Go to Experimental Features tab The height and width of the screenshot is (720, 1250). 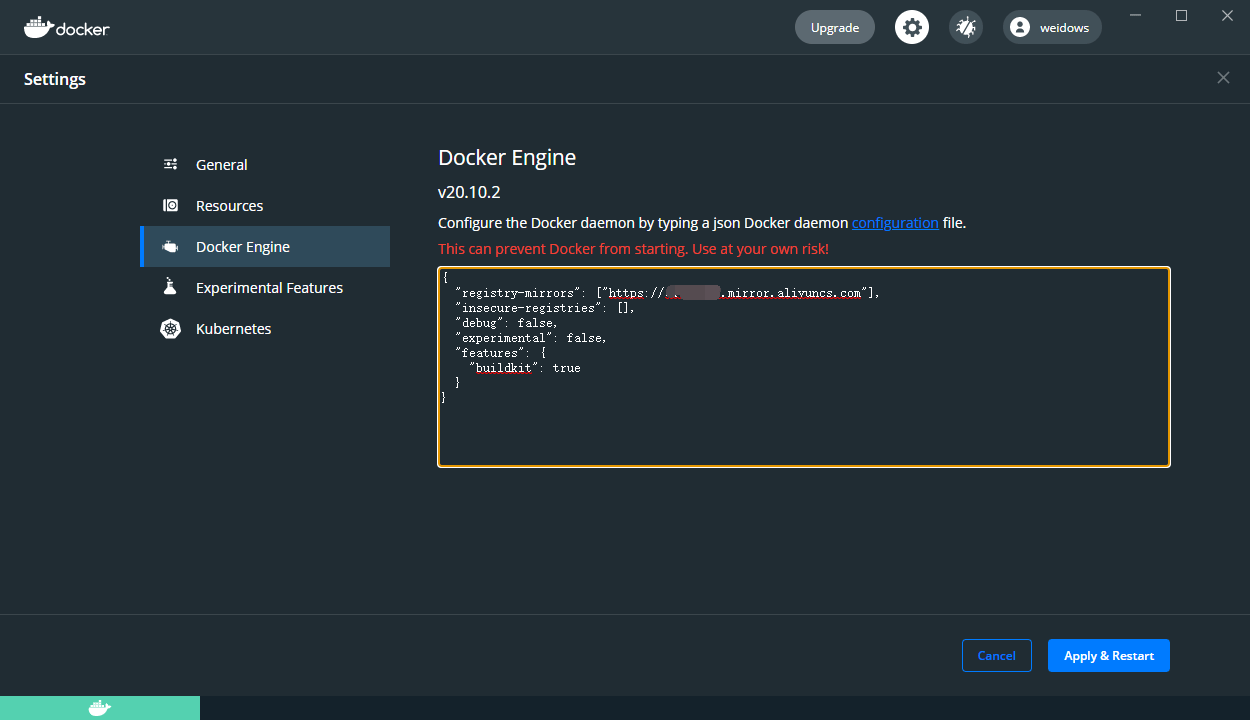pos(265,287)
